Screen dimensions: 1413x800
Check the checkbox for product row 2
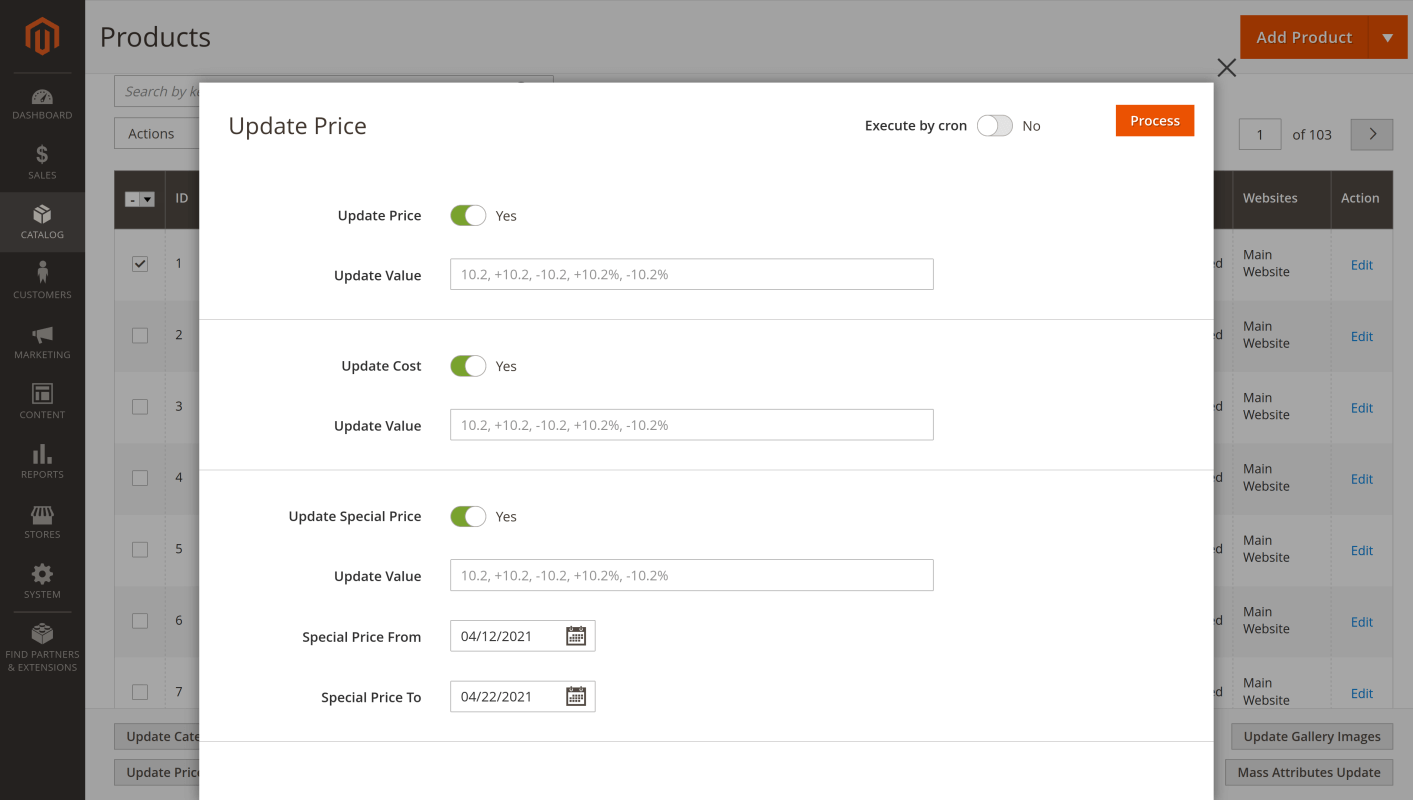(139, 335)
